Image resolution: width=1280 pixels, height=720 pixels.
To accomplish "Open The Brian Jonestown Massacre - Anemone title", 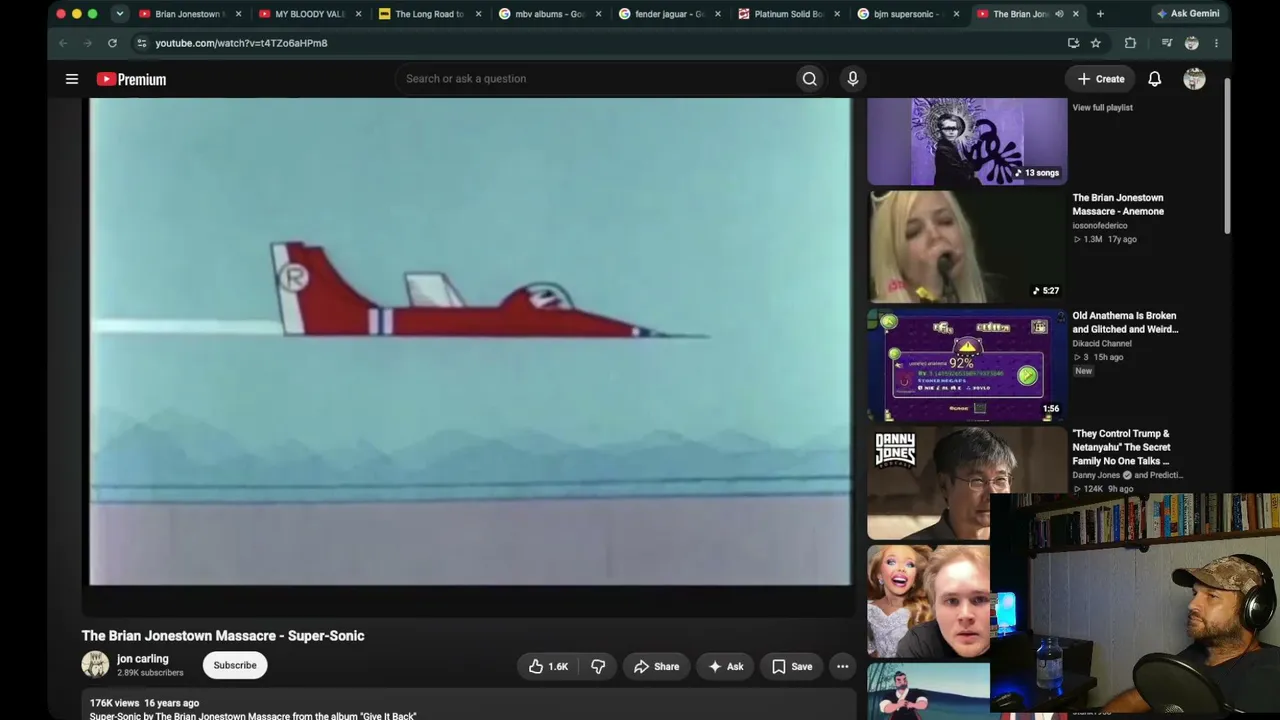I will pyautogui.click(x=1118, y=204).
